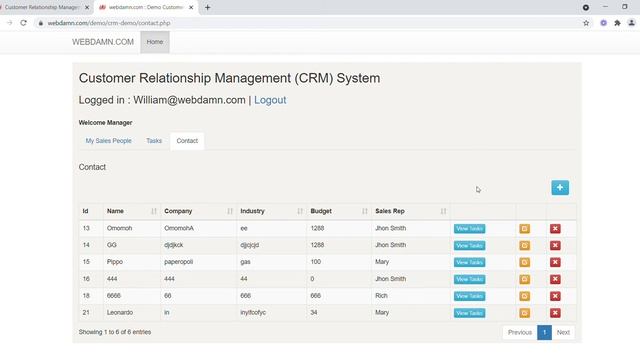Sort table by Company column

coord(198,211)
